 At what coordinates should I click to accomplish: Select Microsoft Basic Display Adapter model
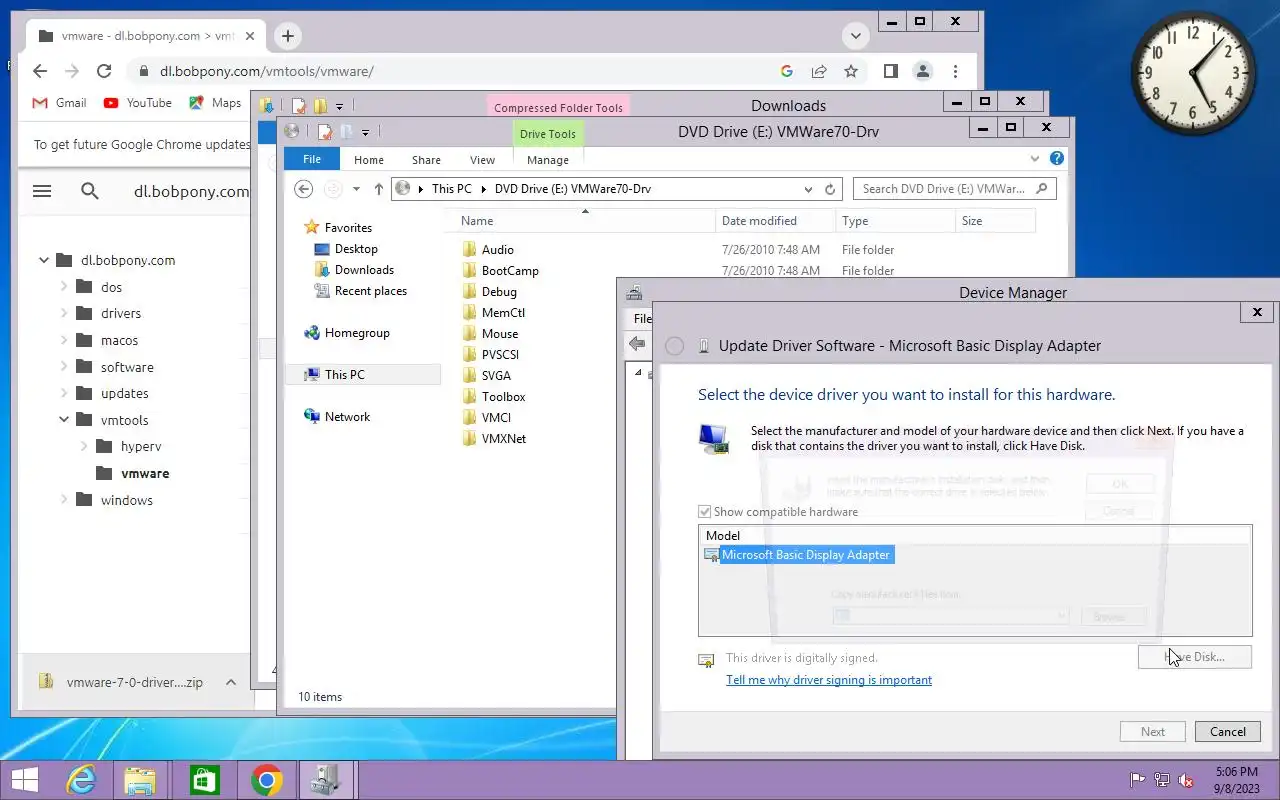(x=806, y=555)
